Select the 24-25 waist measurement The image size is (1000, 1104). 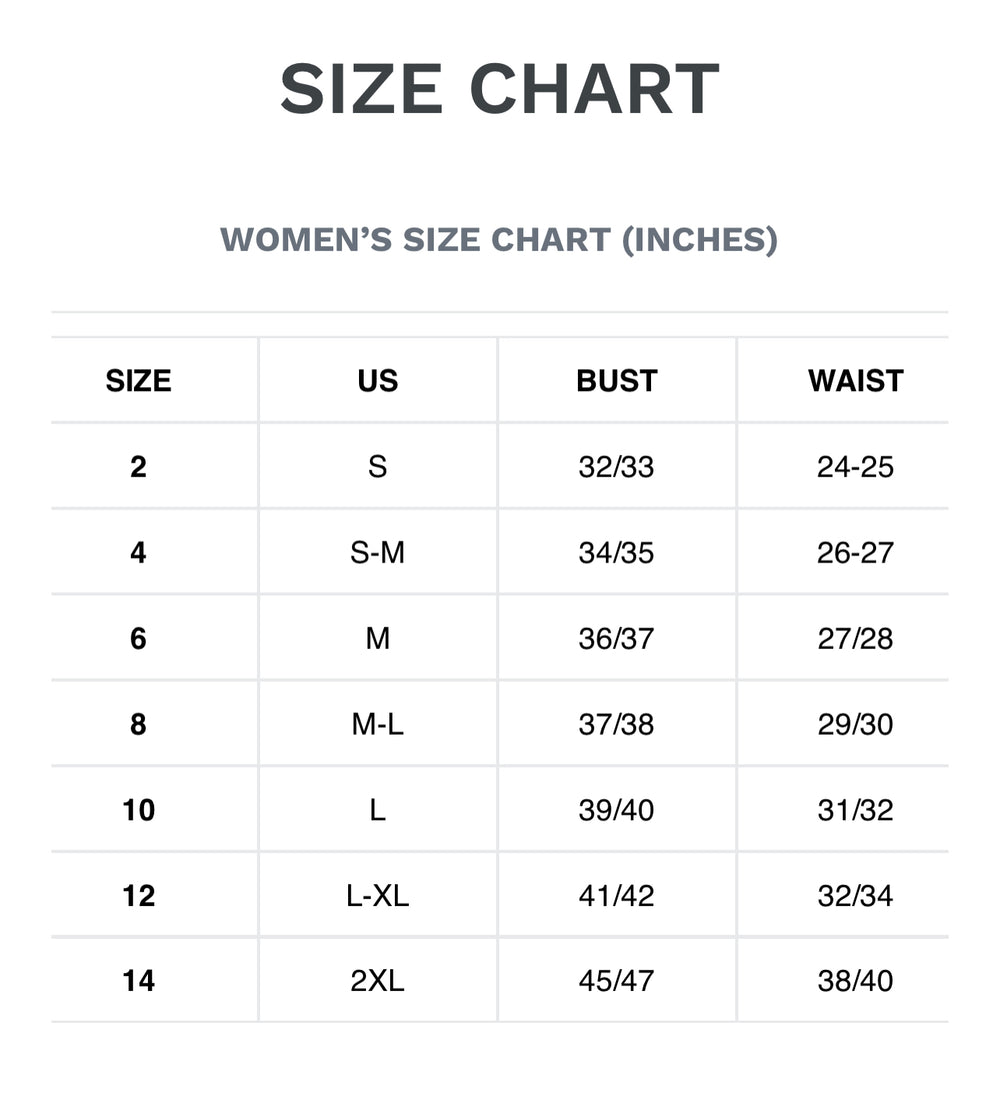point(855,467)
